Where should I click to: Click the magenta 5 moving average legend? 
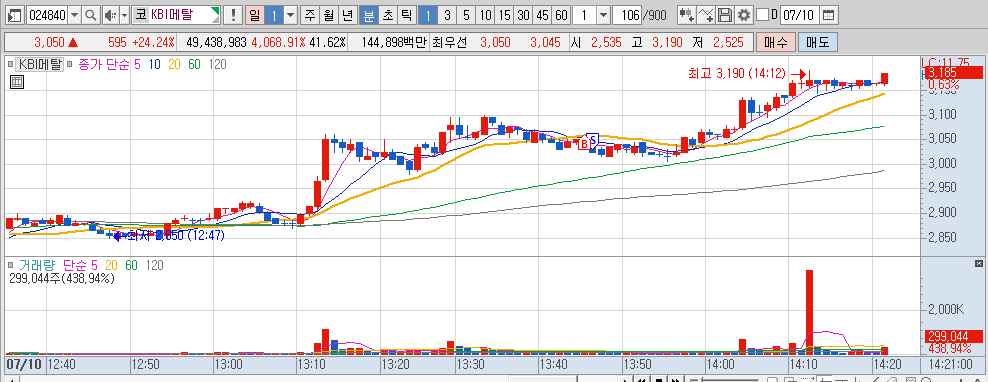(137, 63)
